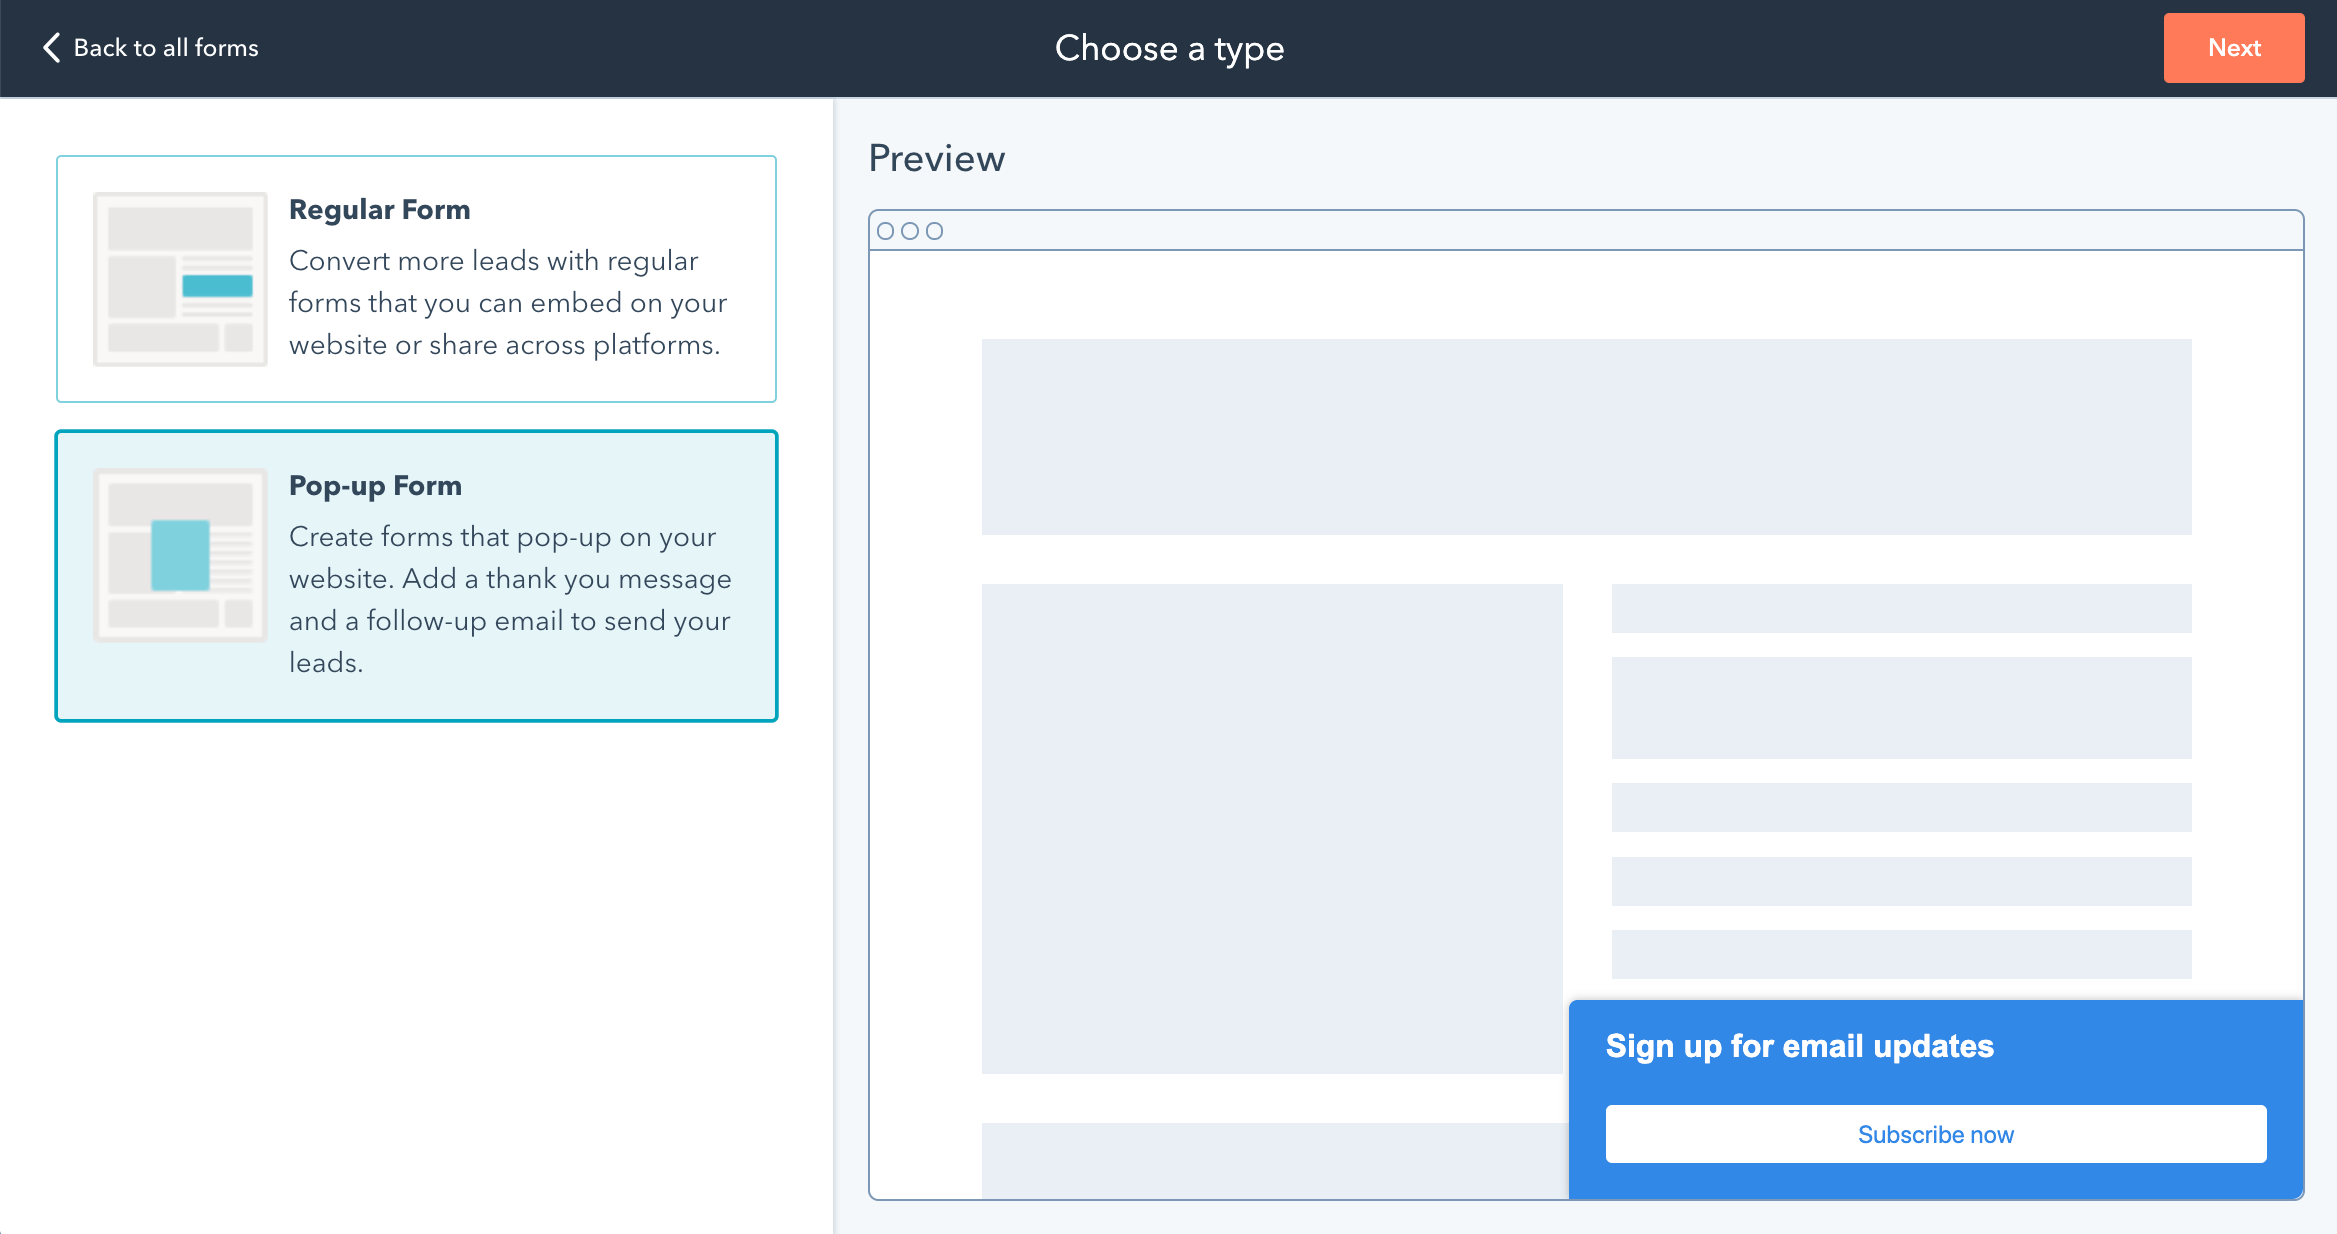Click the Regular Form layout thumbnail icon
Image resolution: width=2337 pixels, height=1234 pixels.
[180, 279]
